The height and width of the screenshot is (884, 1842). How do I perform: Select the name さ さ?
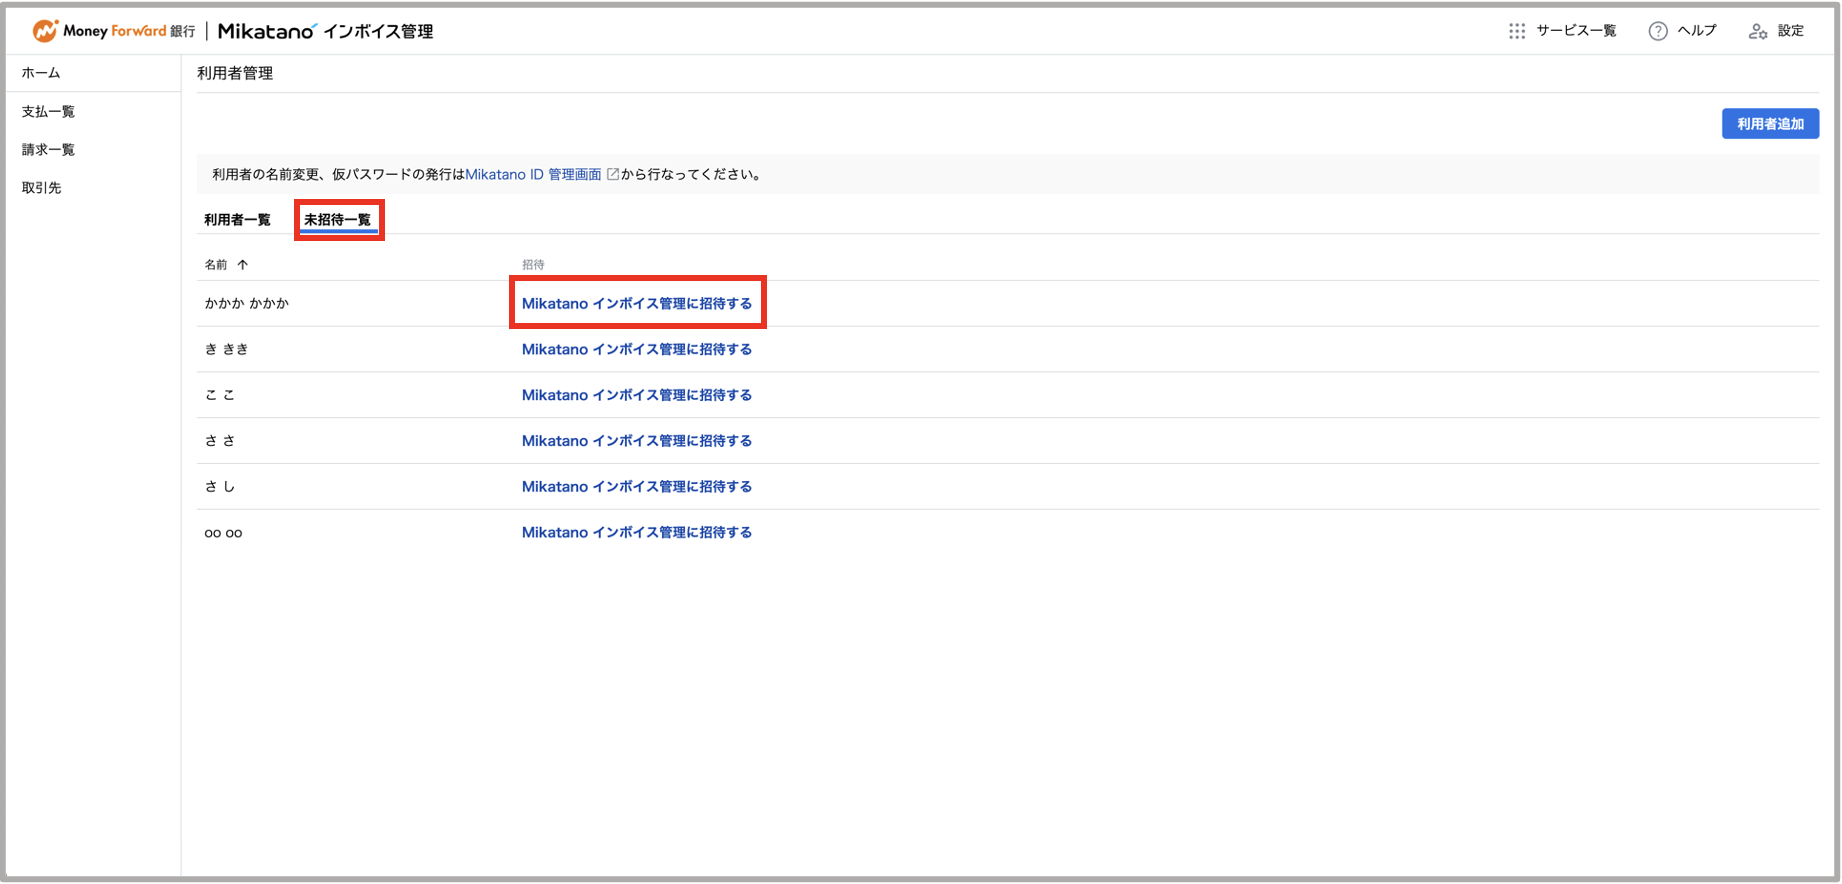(220, 441)
